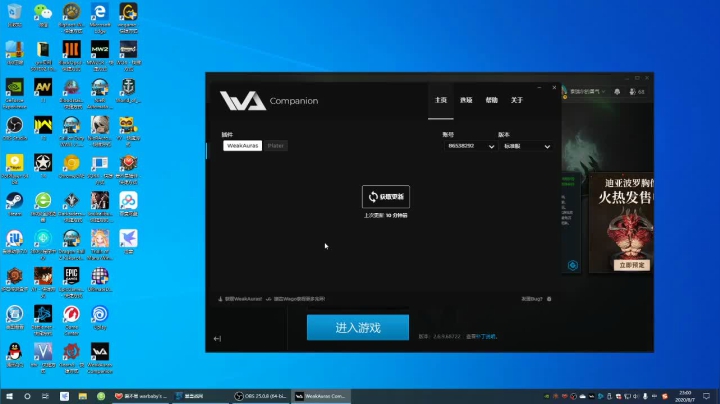This screenshot has height=404, width=720.
Task: Click the taskbar clock and date
Action: click(685, 396)
